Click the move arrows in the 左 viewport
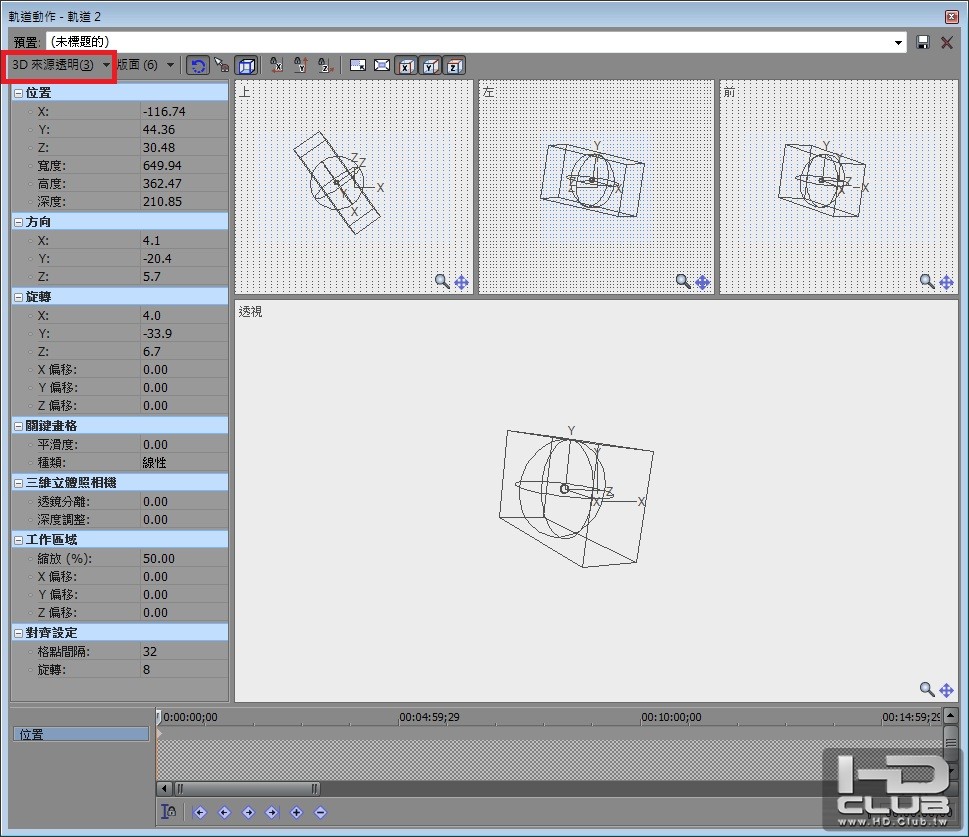Image resolution: width=969 pixels, height=837 pixels. point(703,283)
